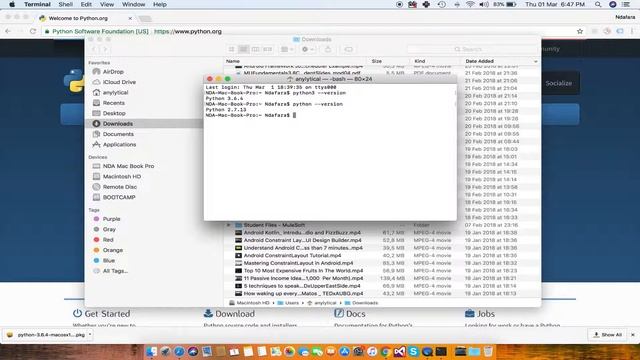This screenshot has width=640, height=360.
Task: Open Visual Studio from the Dock
Action: pyautogui.click(x=400, y=351)
